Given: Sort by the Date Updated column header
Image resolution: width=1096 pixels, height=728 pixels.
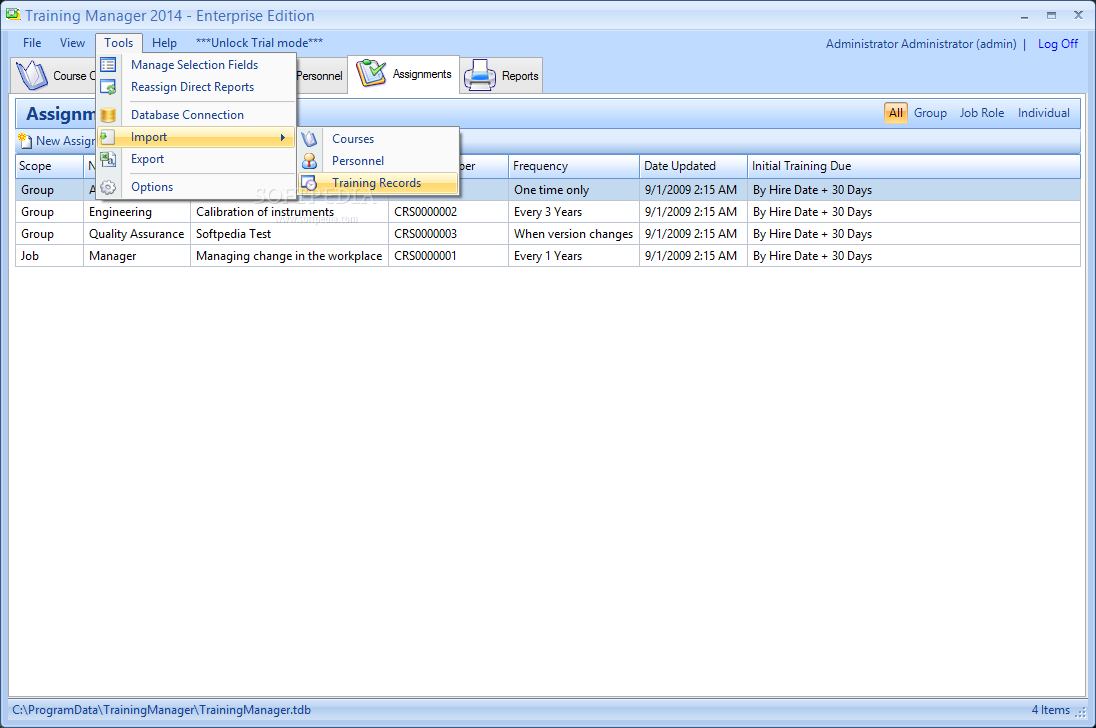Looking at the screenshot, I should point(693,166).
